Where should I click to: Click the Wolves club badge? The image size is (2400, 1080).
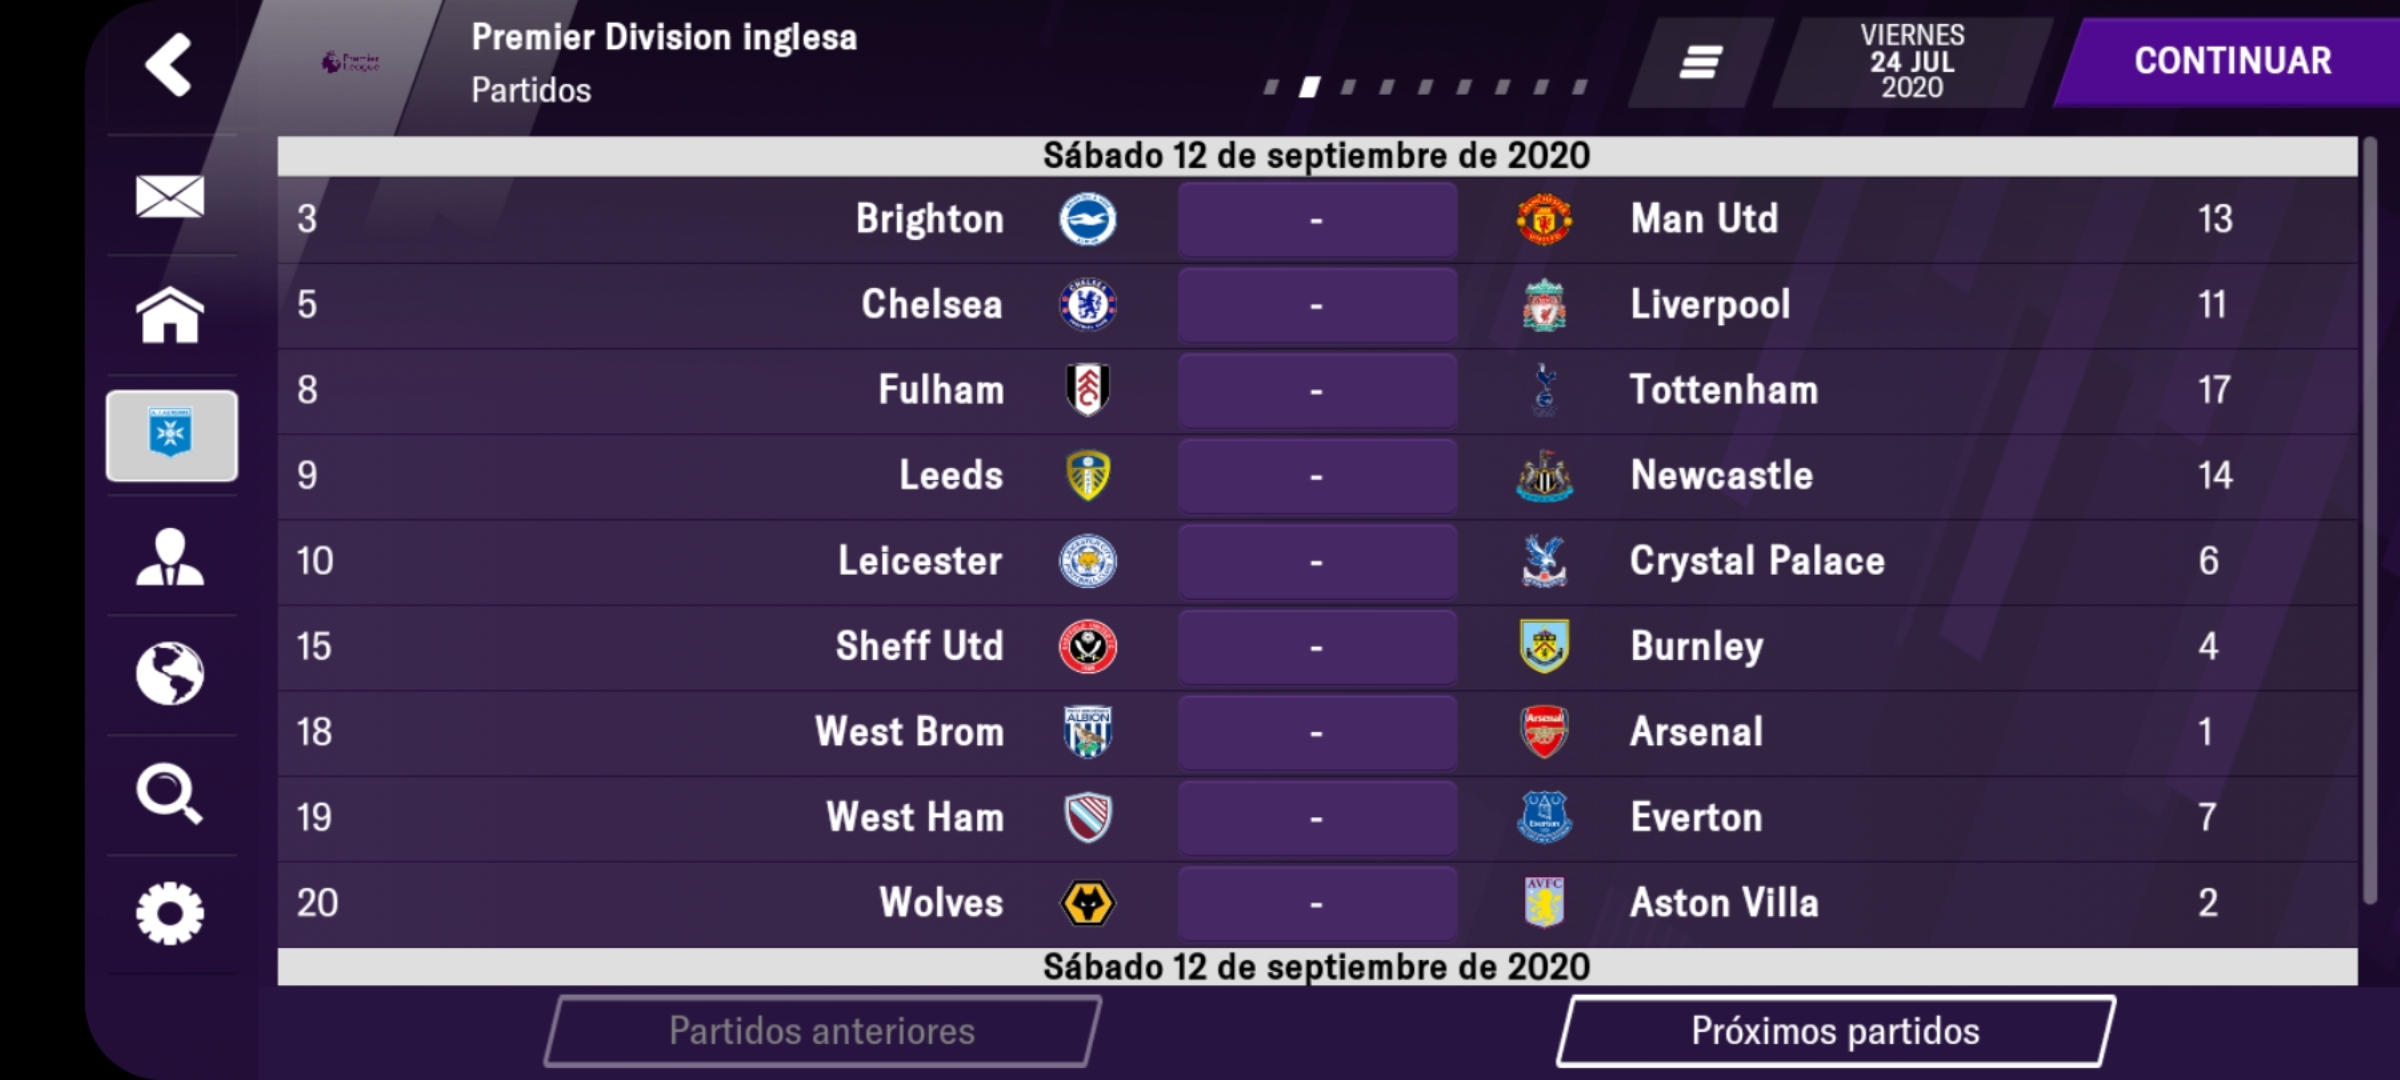pos(1087,903)
